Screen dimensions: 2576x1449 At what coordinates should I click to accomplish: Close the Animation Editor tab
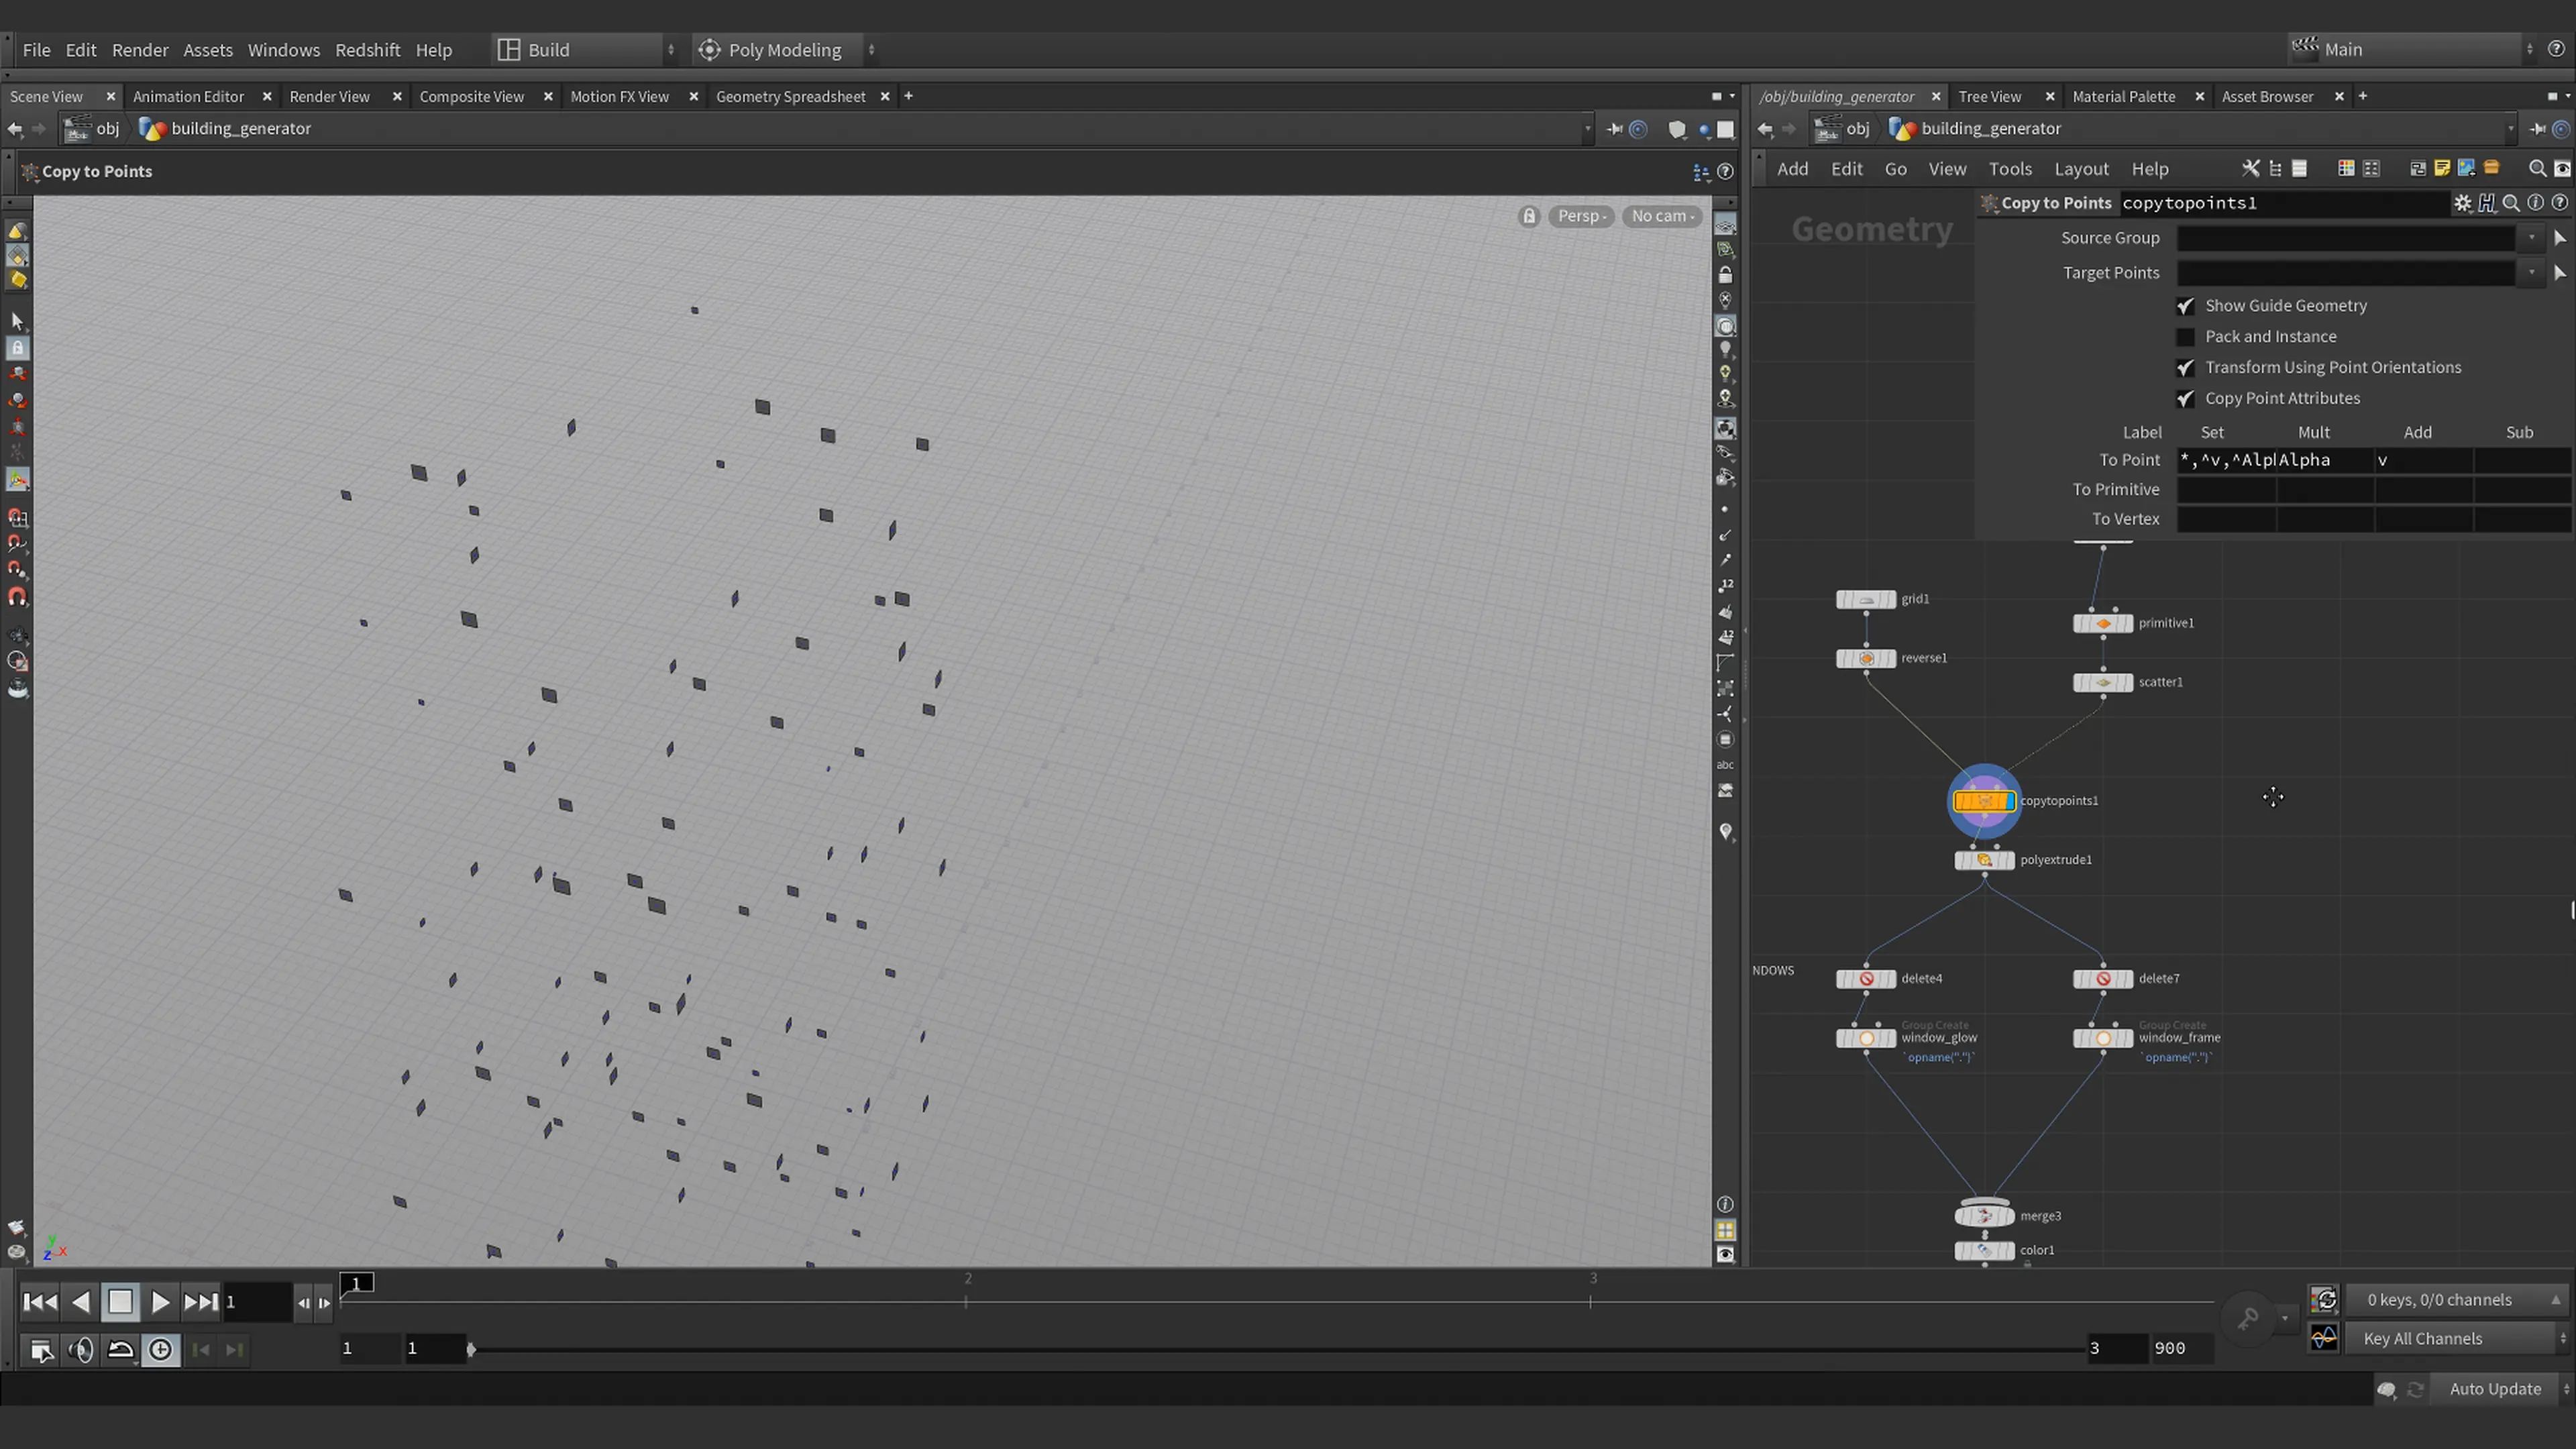click(x=267, y=97)
